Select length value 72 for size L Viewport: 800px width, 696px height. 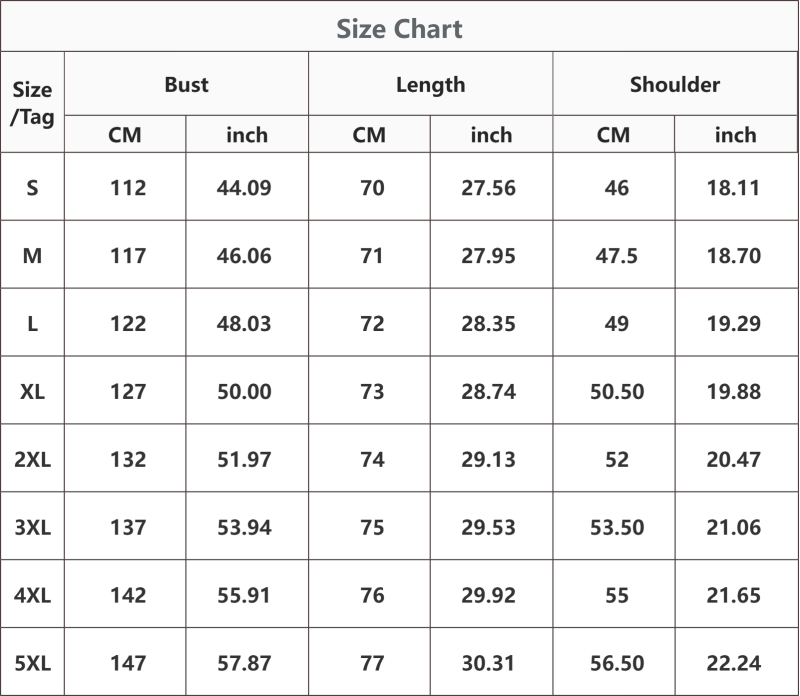372,324
